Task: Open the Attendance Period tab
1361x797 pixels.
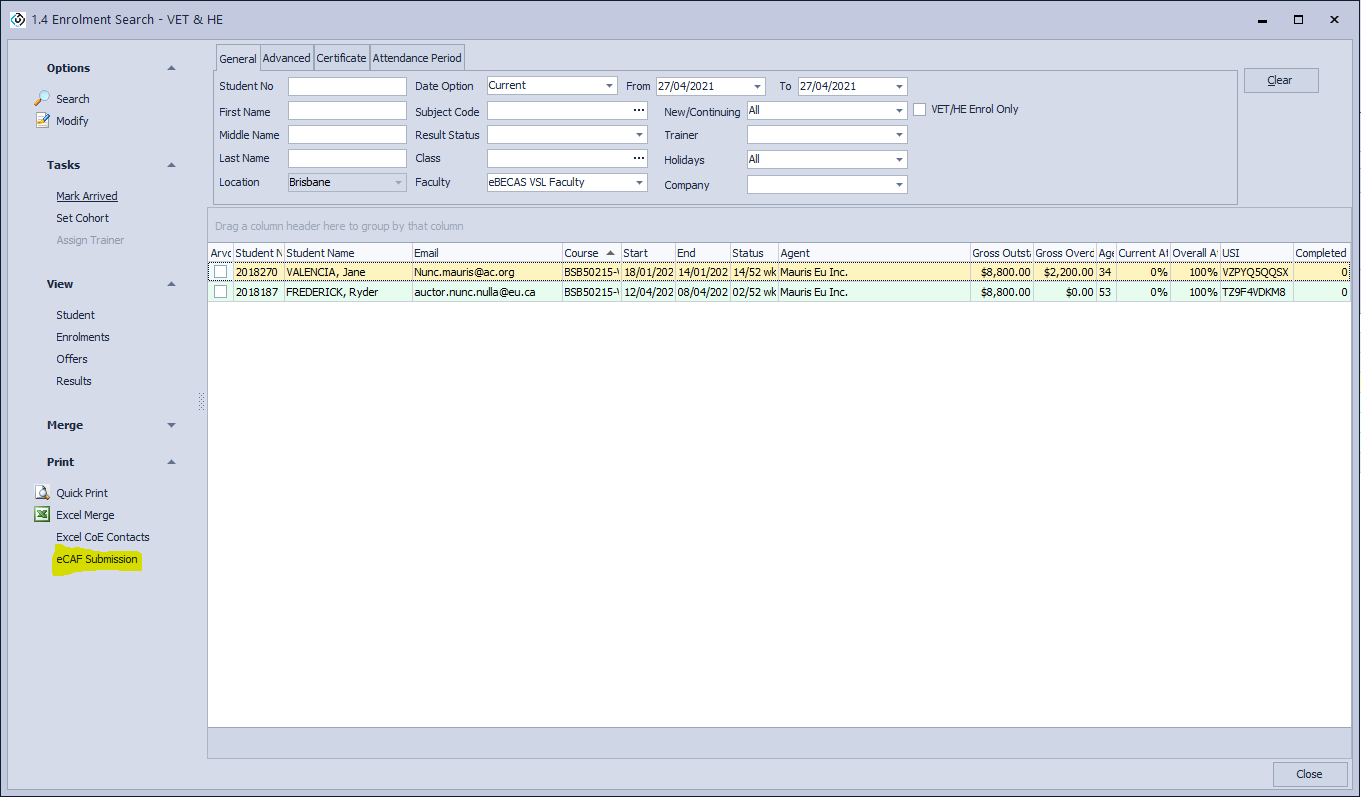Action: coord(417,58)
